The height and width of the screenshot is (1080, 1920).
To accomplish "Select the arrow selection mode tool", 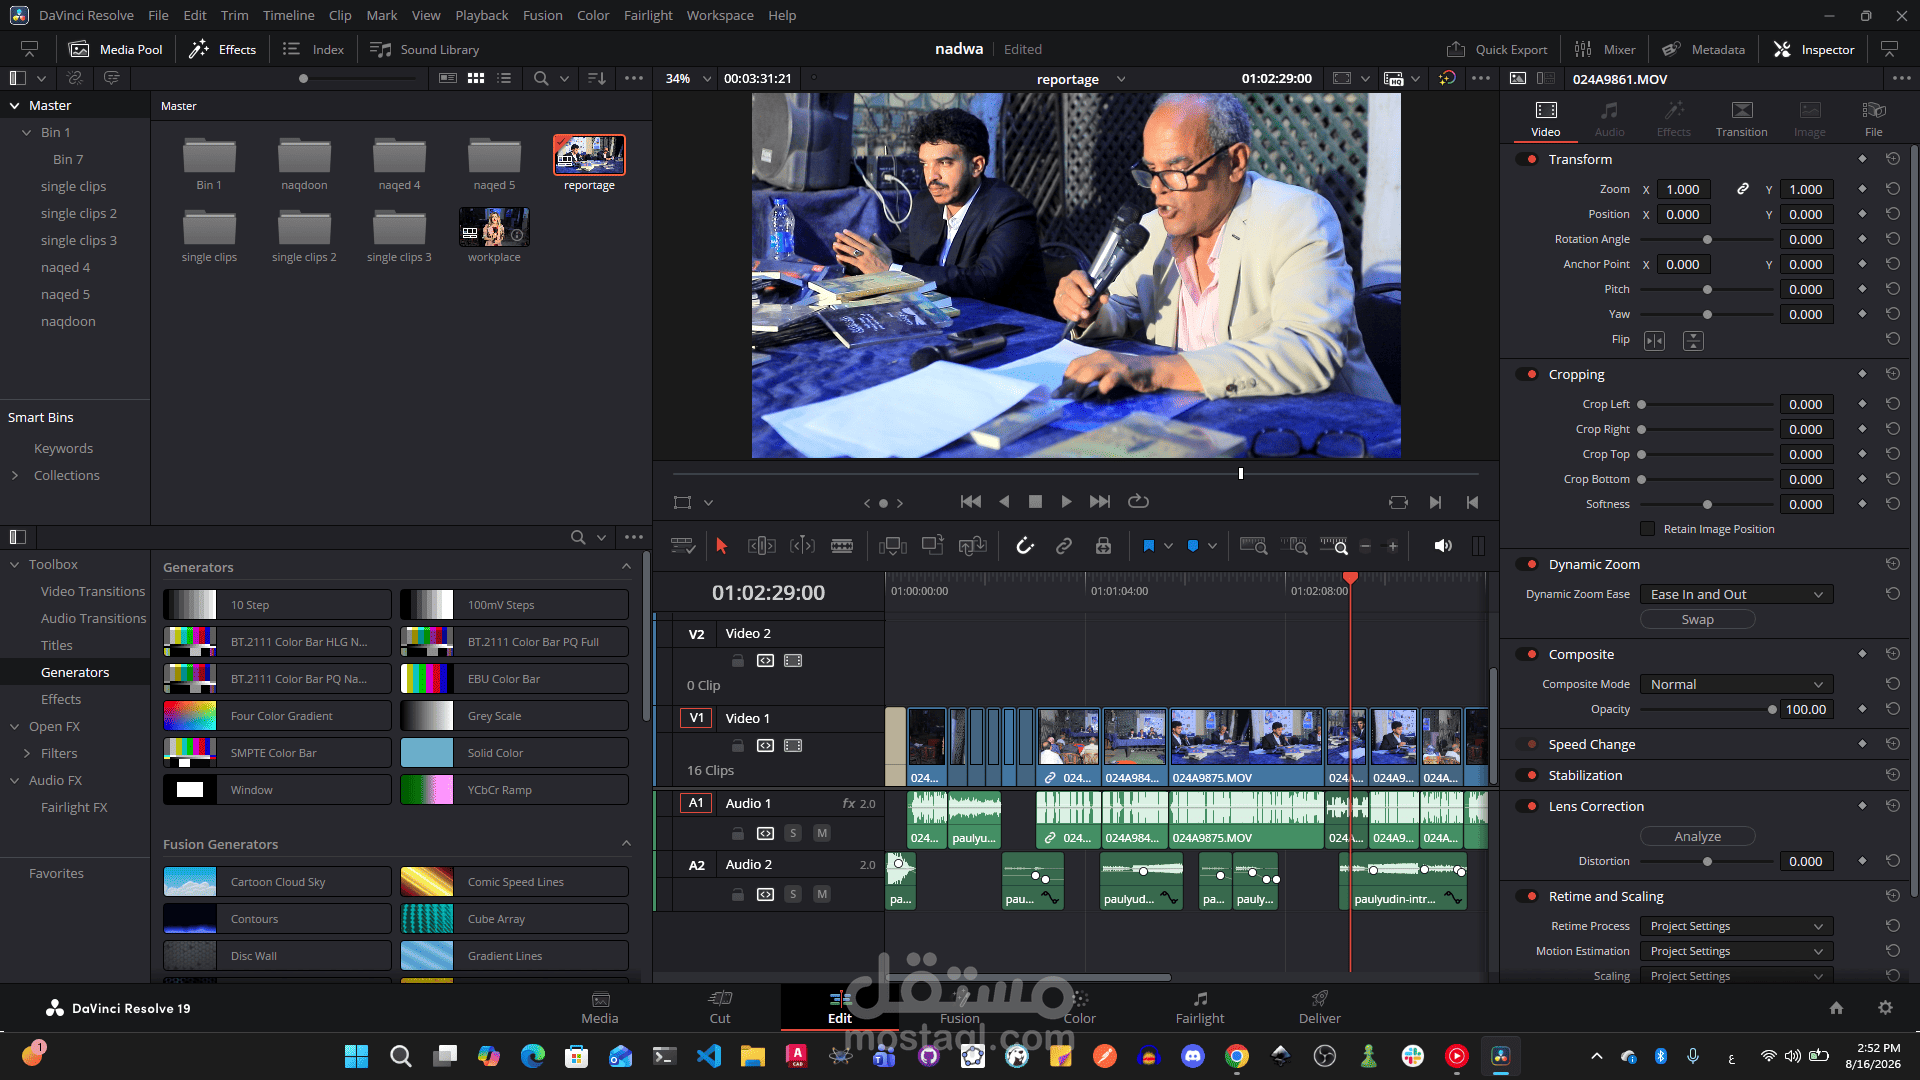I will click(x=721, y=546).
